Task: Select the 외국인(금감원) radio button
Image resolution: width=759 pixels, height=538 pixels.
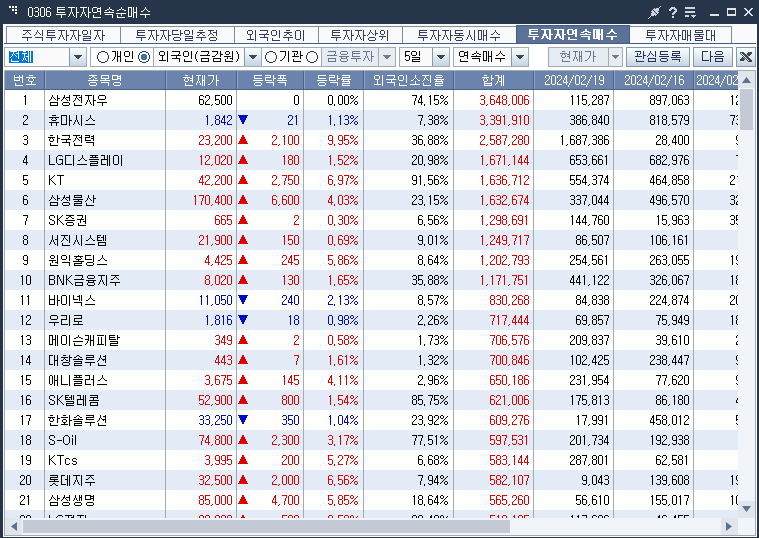Action: [x=144, y=57]
